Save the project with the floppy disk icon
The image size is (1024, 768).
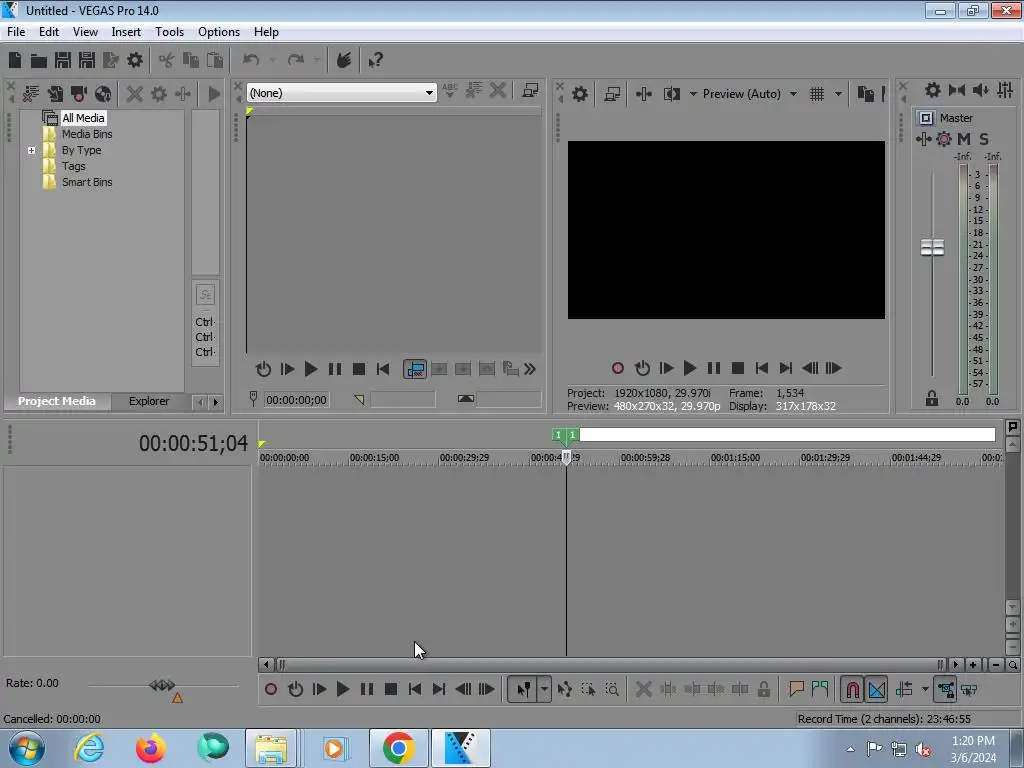(x=63, y=60)
